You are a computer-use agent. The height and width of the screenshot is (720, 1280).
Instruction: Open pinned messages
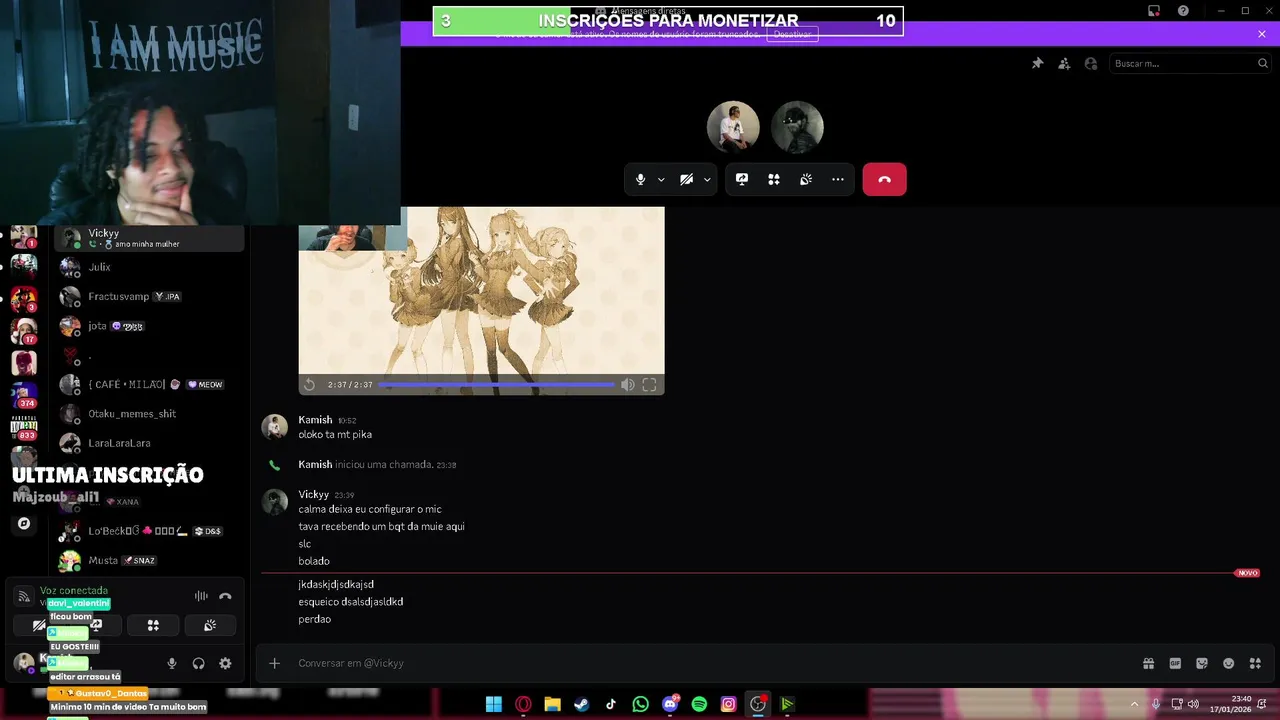coord(1037,63)
